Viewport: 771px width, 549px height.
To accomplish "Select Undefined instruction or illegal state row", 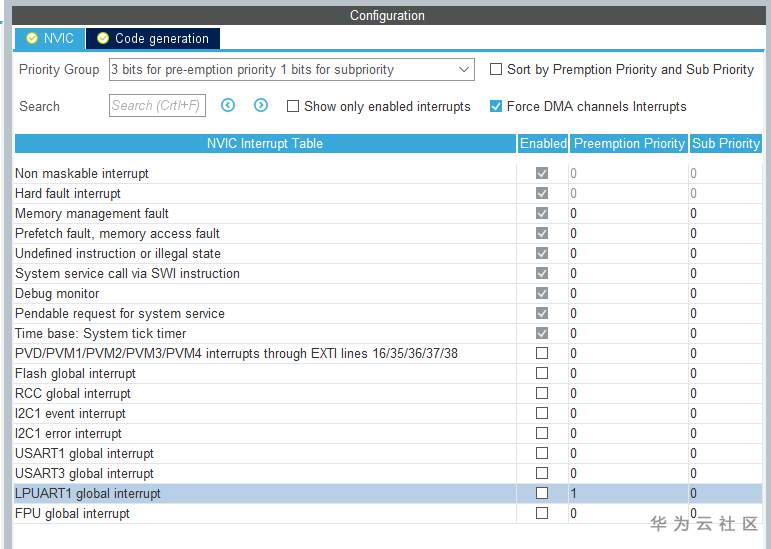I will tap(388, 254).
